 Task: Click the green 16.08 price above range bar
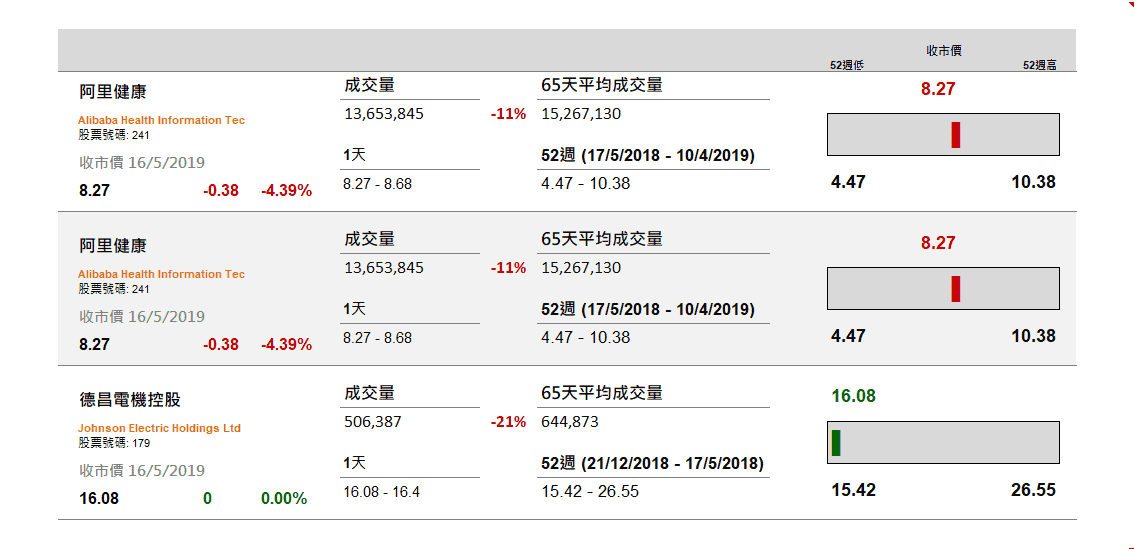853,396
